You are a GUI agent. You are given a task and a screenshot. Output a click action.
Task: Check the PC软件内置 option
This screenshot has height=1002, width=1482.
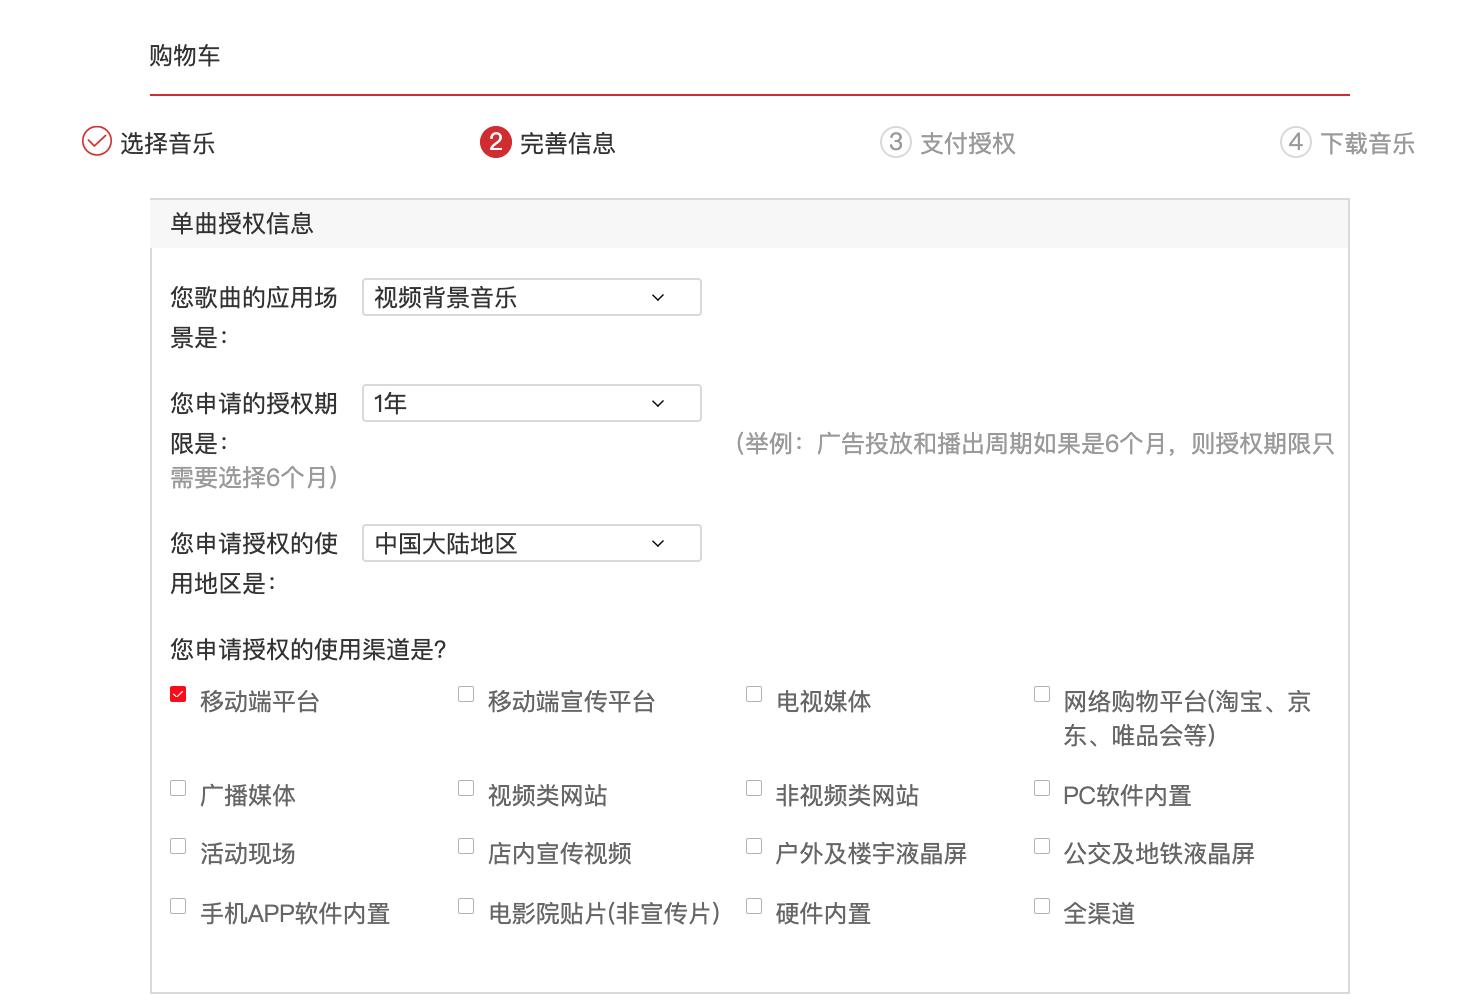pos(1041,788)
